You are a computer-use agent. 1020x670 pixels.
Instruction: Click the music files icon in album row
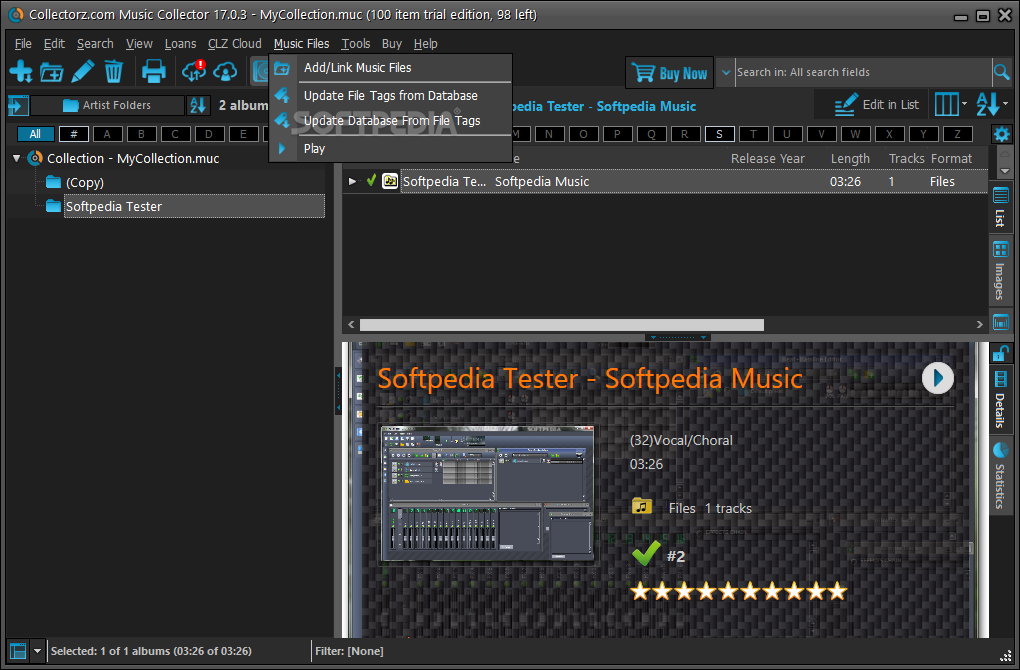click(x=390, y=181)
